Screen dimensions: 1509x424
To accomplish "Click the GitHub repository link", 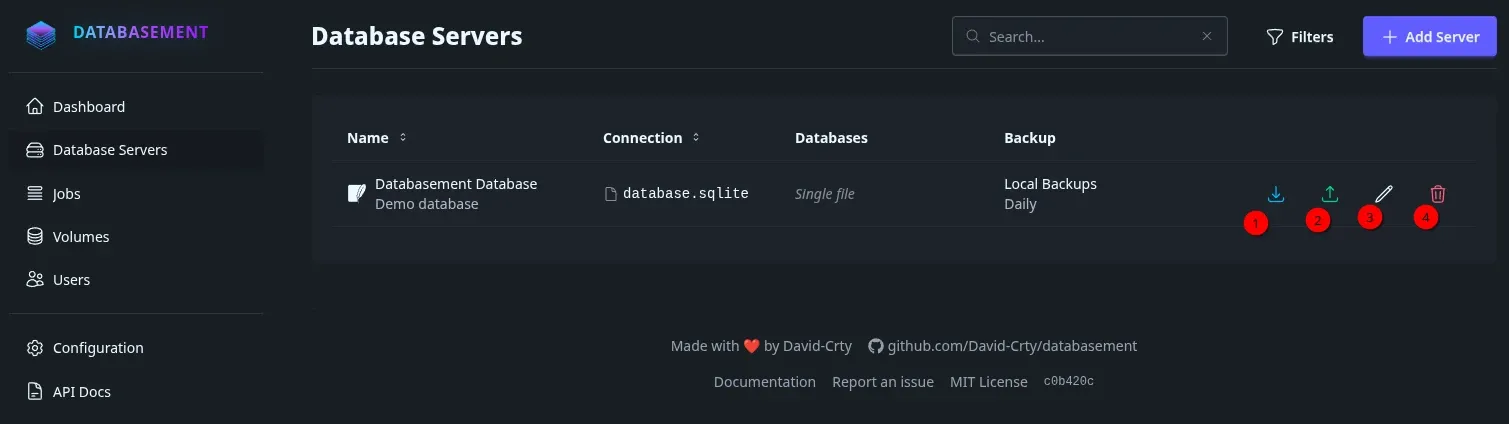I will click(1002, 346).
